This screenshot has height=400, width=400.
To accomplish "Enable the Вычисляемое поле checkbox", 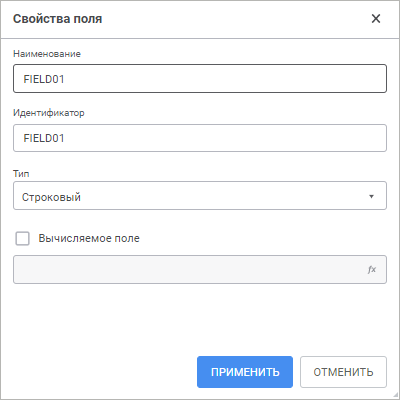I will pyautogui.click(x=22, y=238).
